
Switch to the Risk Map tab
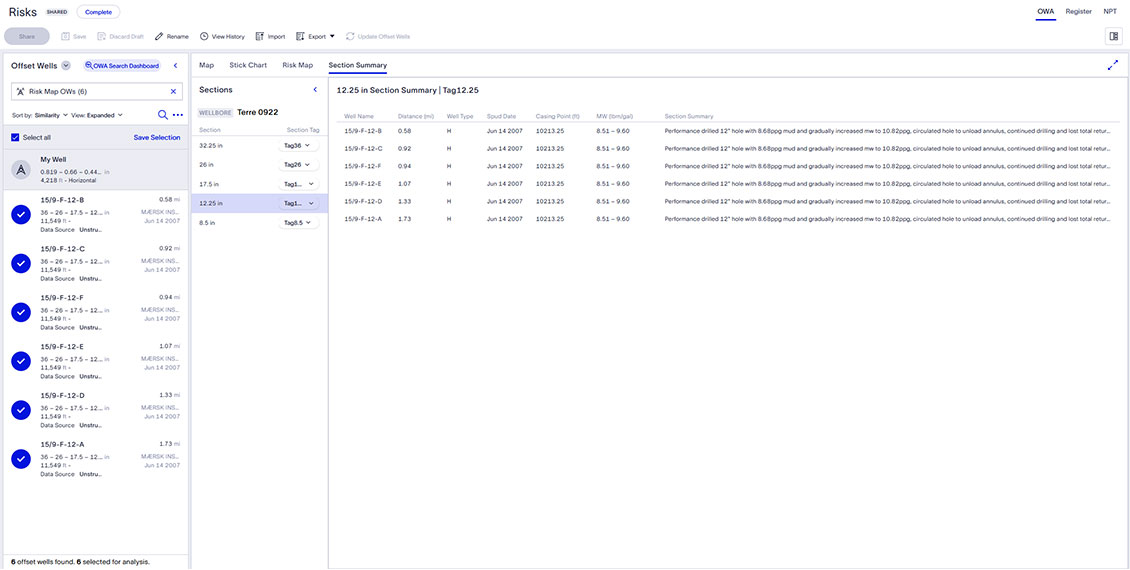298,65
